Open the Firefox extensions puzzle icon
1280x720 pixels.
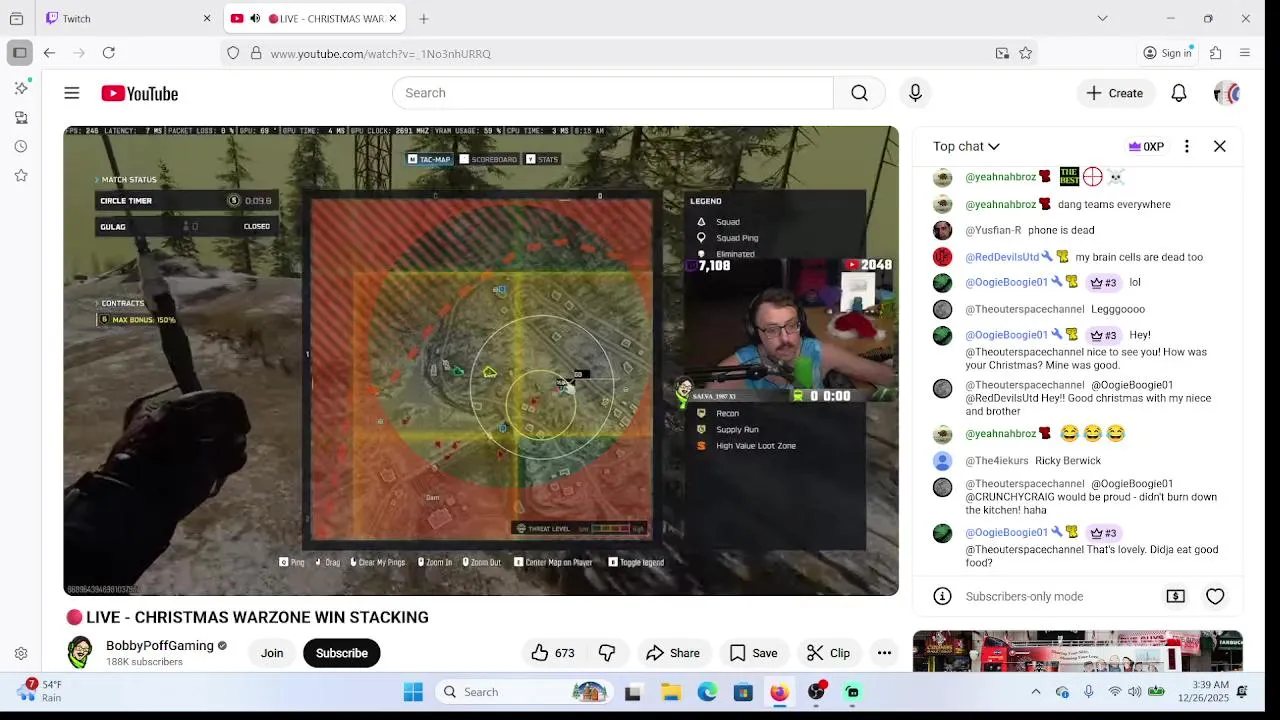click(x=1216, y=53)
